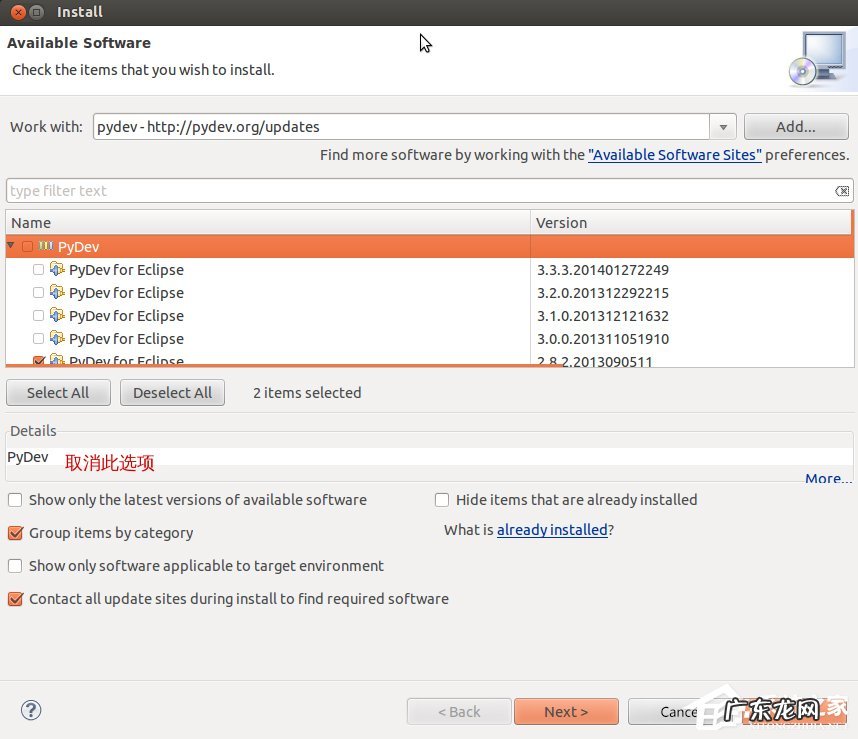Open the Work with dropdown
This screenshot has height=739, width=858.
tap(722, 126)
